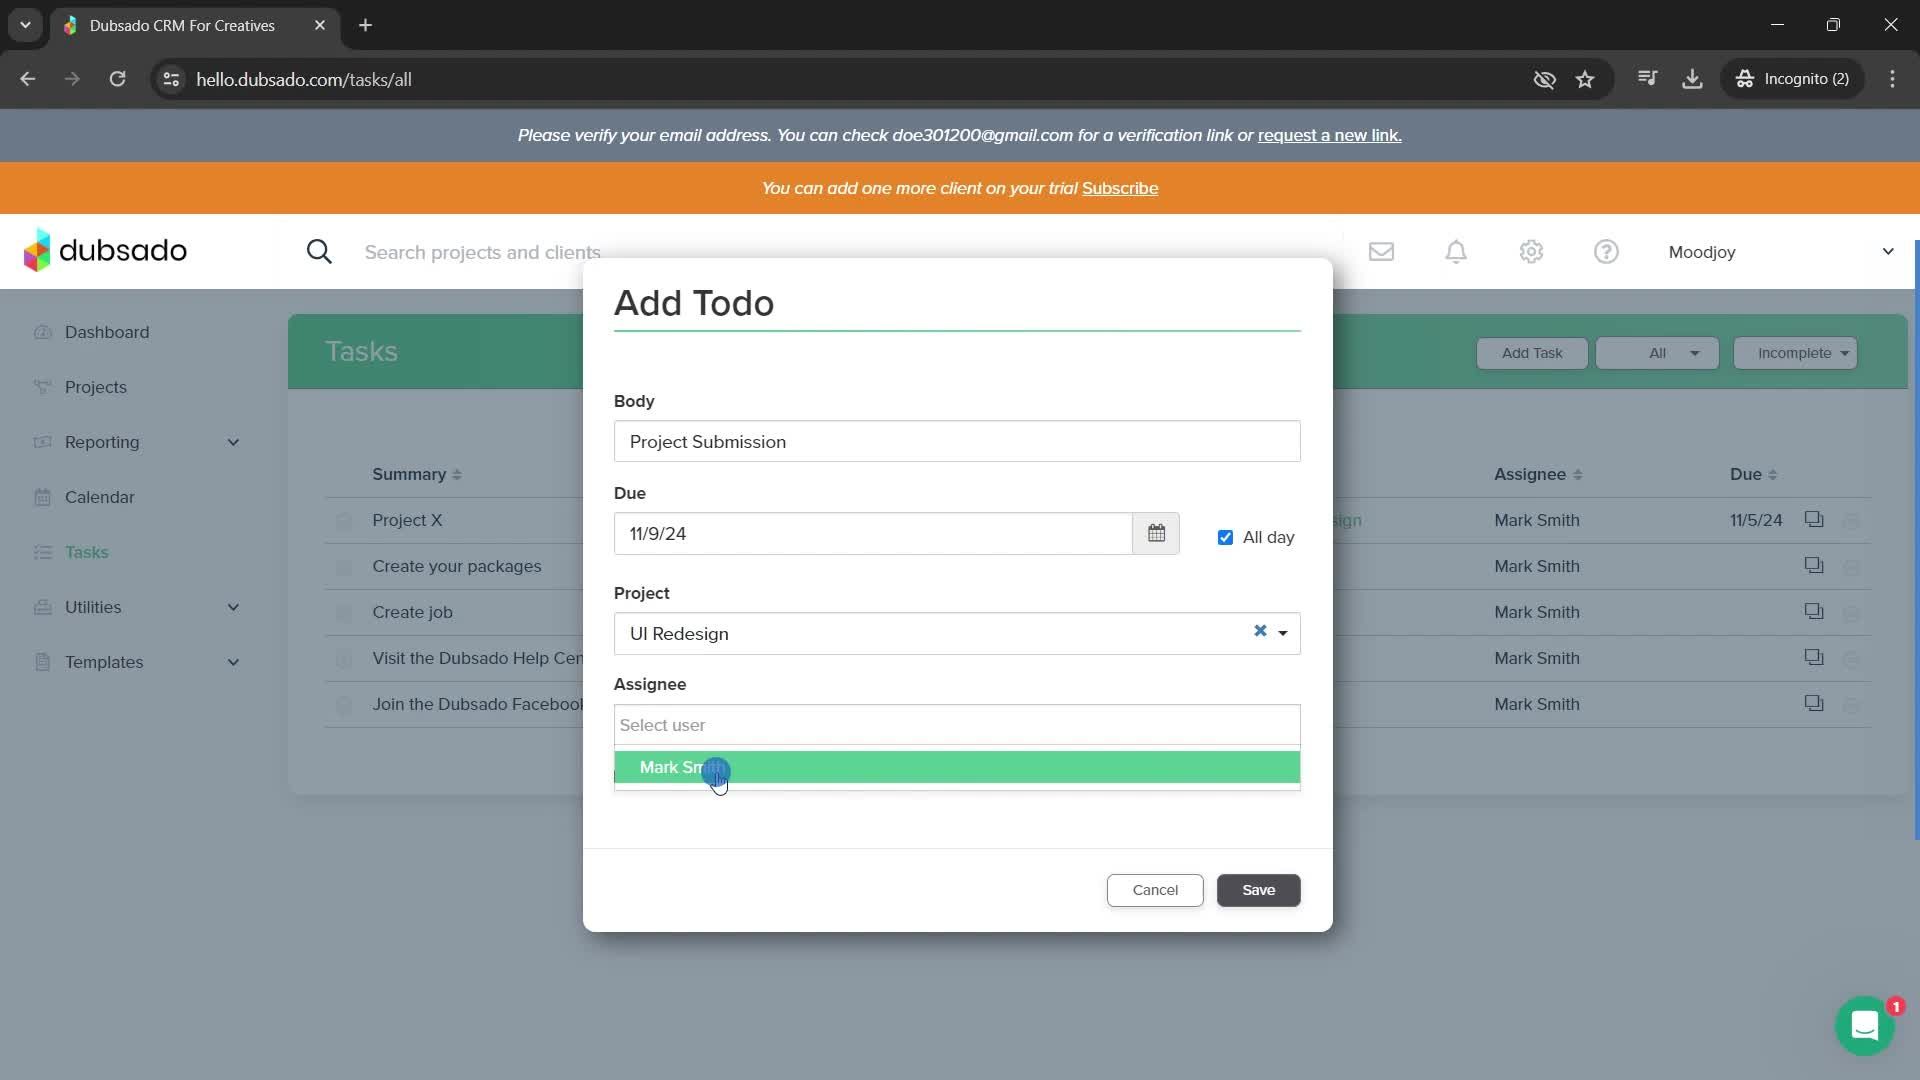Click request a new link
The image size is (1920, 1080).
1329,135
